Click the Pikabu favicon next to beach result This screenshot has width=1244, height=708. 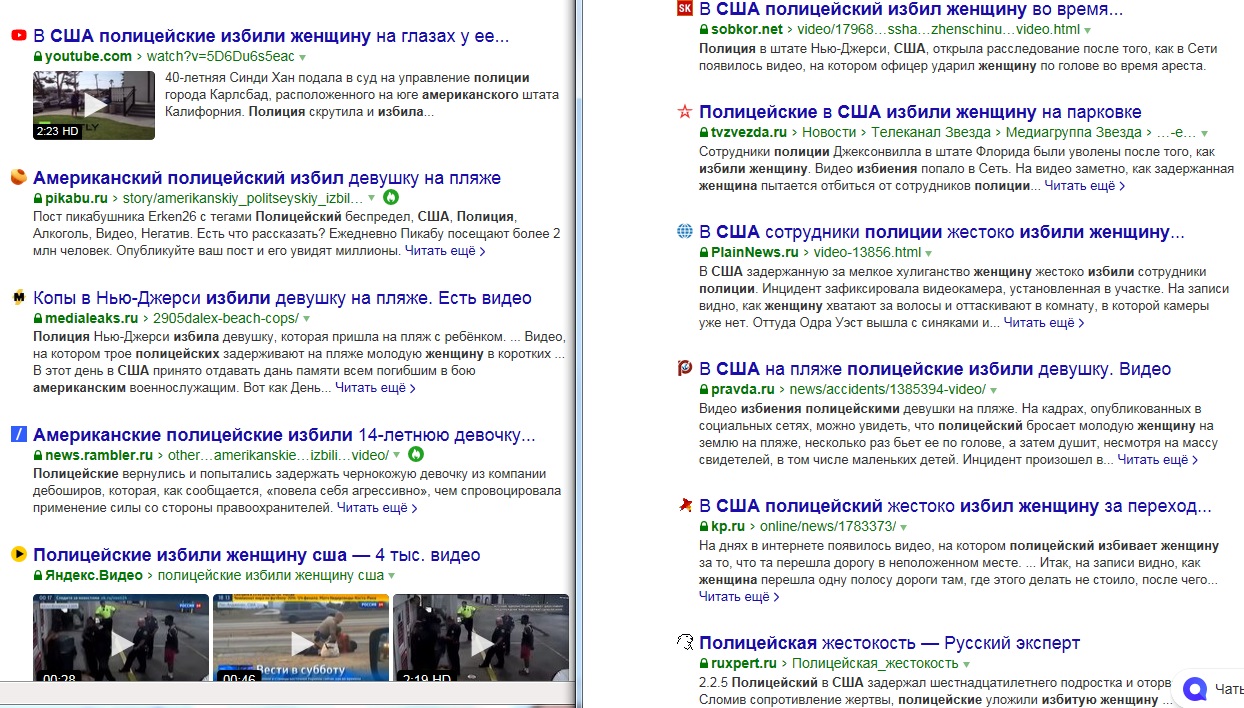(18, 177)
